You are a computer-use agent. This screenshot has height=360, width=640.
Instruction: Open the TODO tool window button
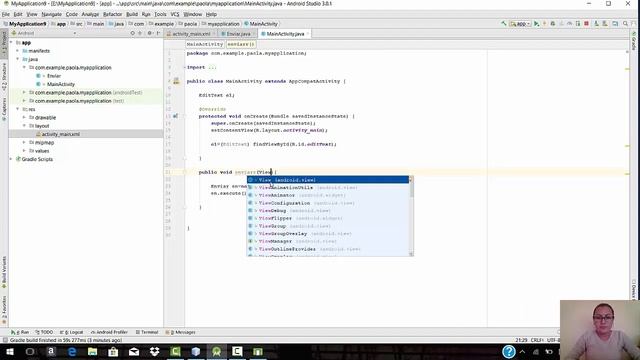tap(44, 332)
